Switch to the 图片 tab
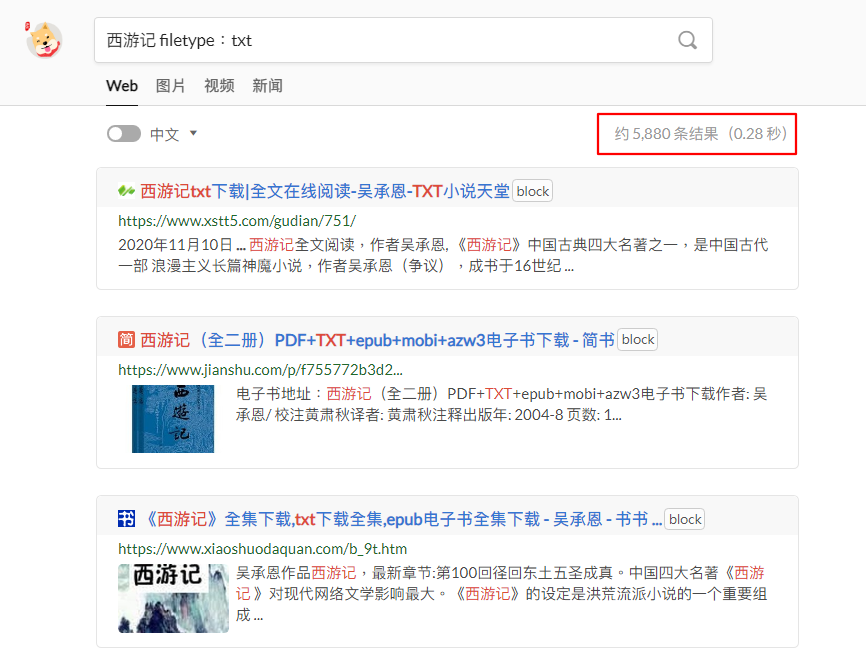 (x=170, y=86)
